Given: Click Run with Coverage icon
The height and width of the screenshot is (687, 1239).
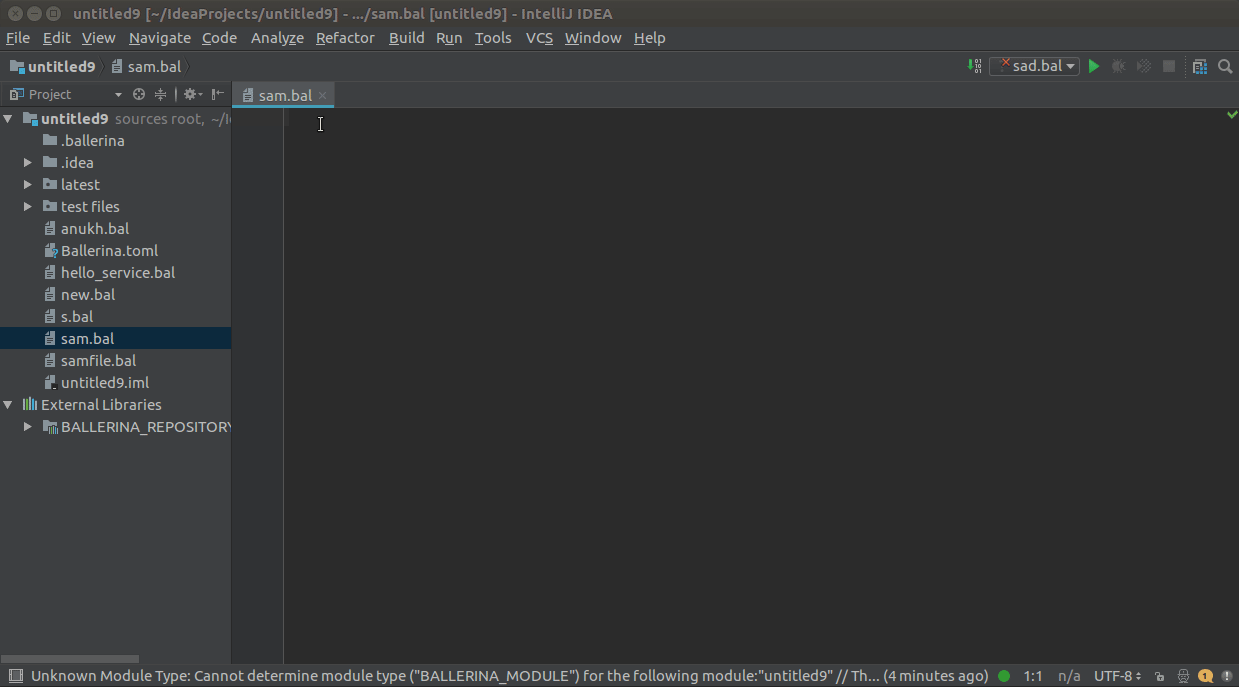Looking at the screenshot, I should (x=1144, y=66).
